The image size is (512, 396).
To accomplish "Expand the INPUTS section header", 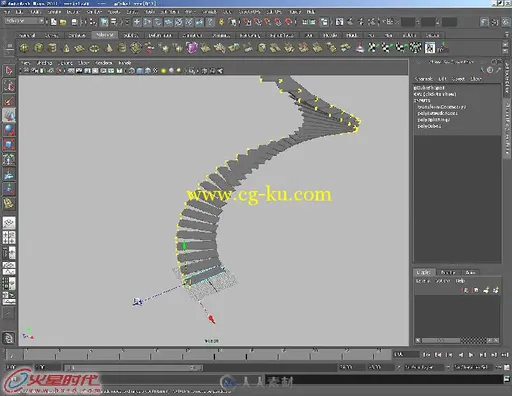I will coord(422,100).
